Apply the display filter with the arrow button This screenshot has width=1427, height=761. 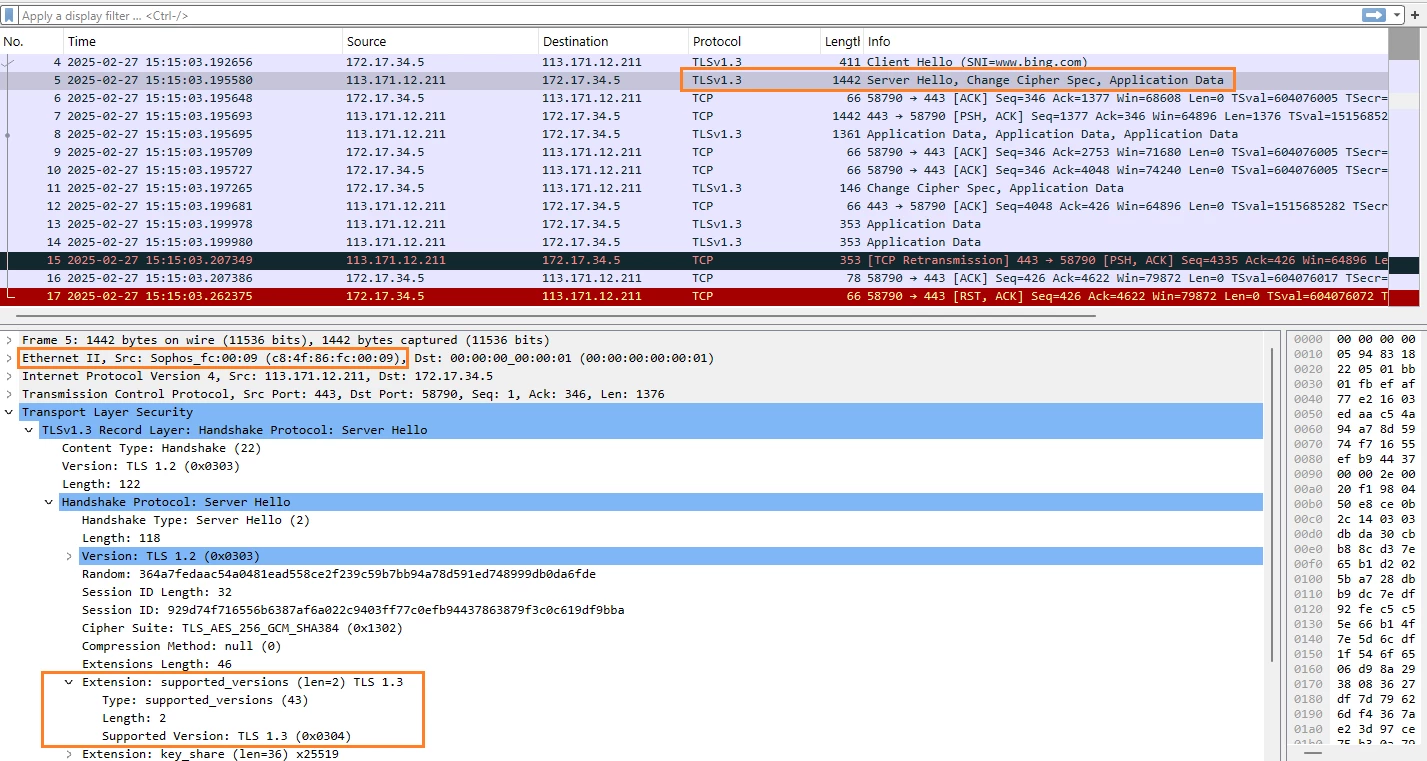(x=1373, y=15)
